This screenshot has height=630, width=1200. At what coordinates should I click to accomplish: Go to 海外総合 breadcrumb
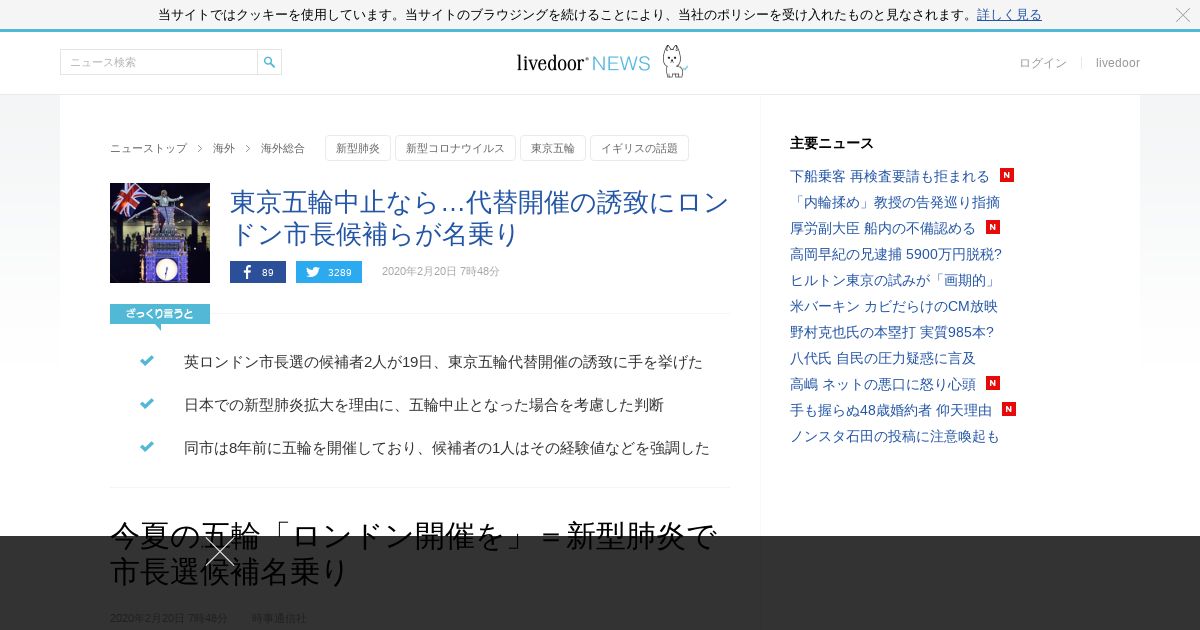click(x=283, y=148)
